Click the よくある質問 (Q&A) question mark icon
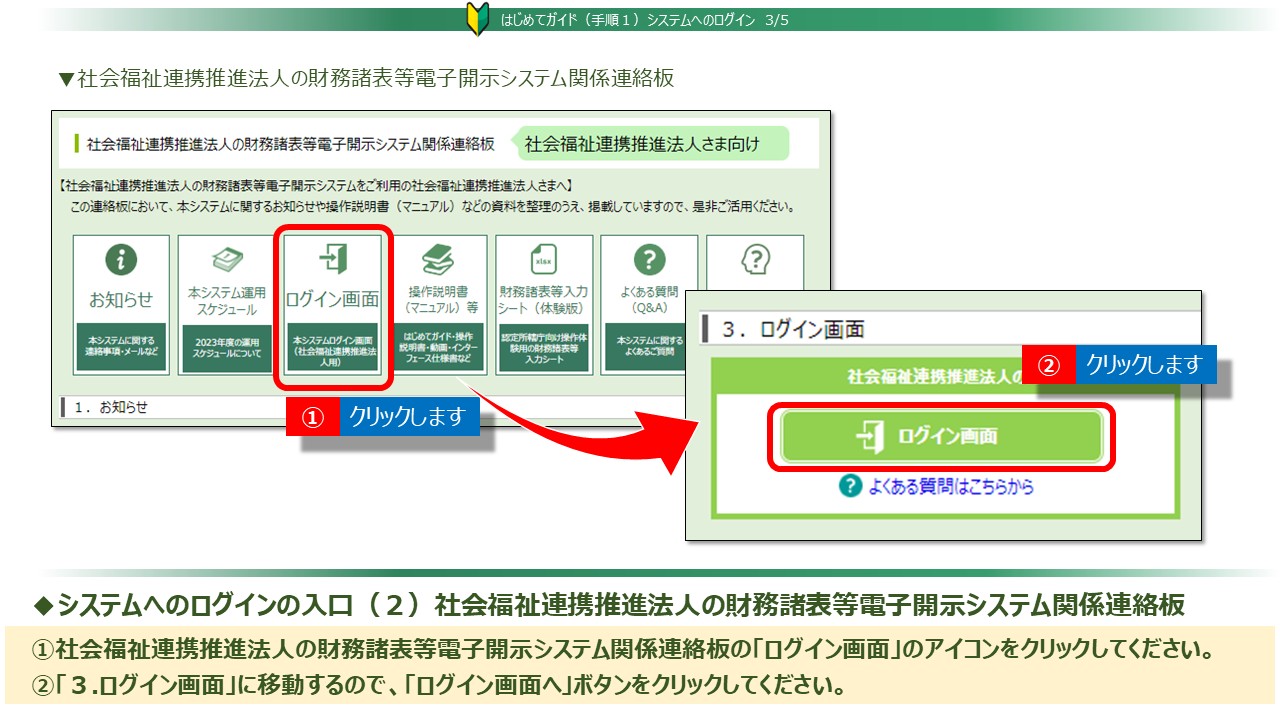The width and height of the screenshot is (1280, 720). coord(649,260)
